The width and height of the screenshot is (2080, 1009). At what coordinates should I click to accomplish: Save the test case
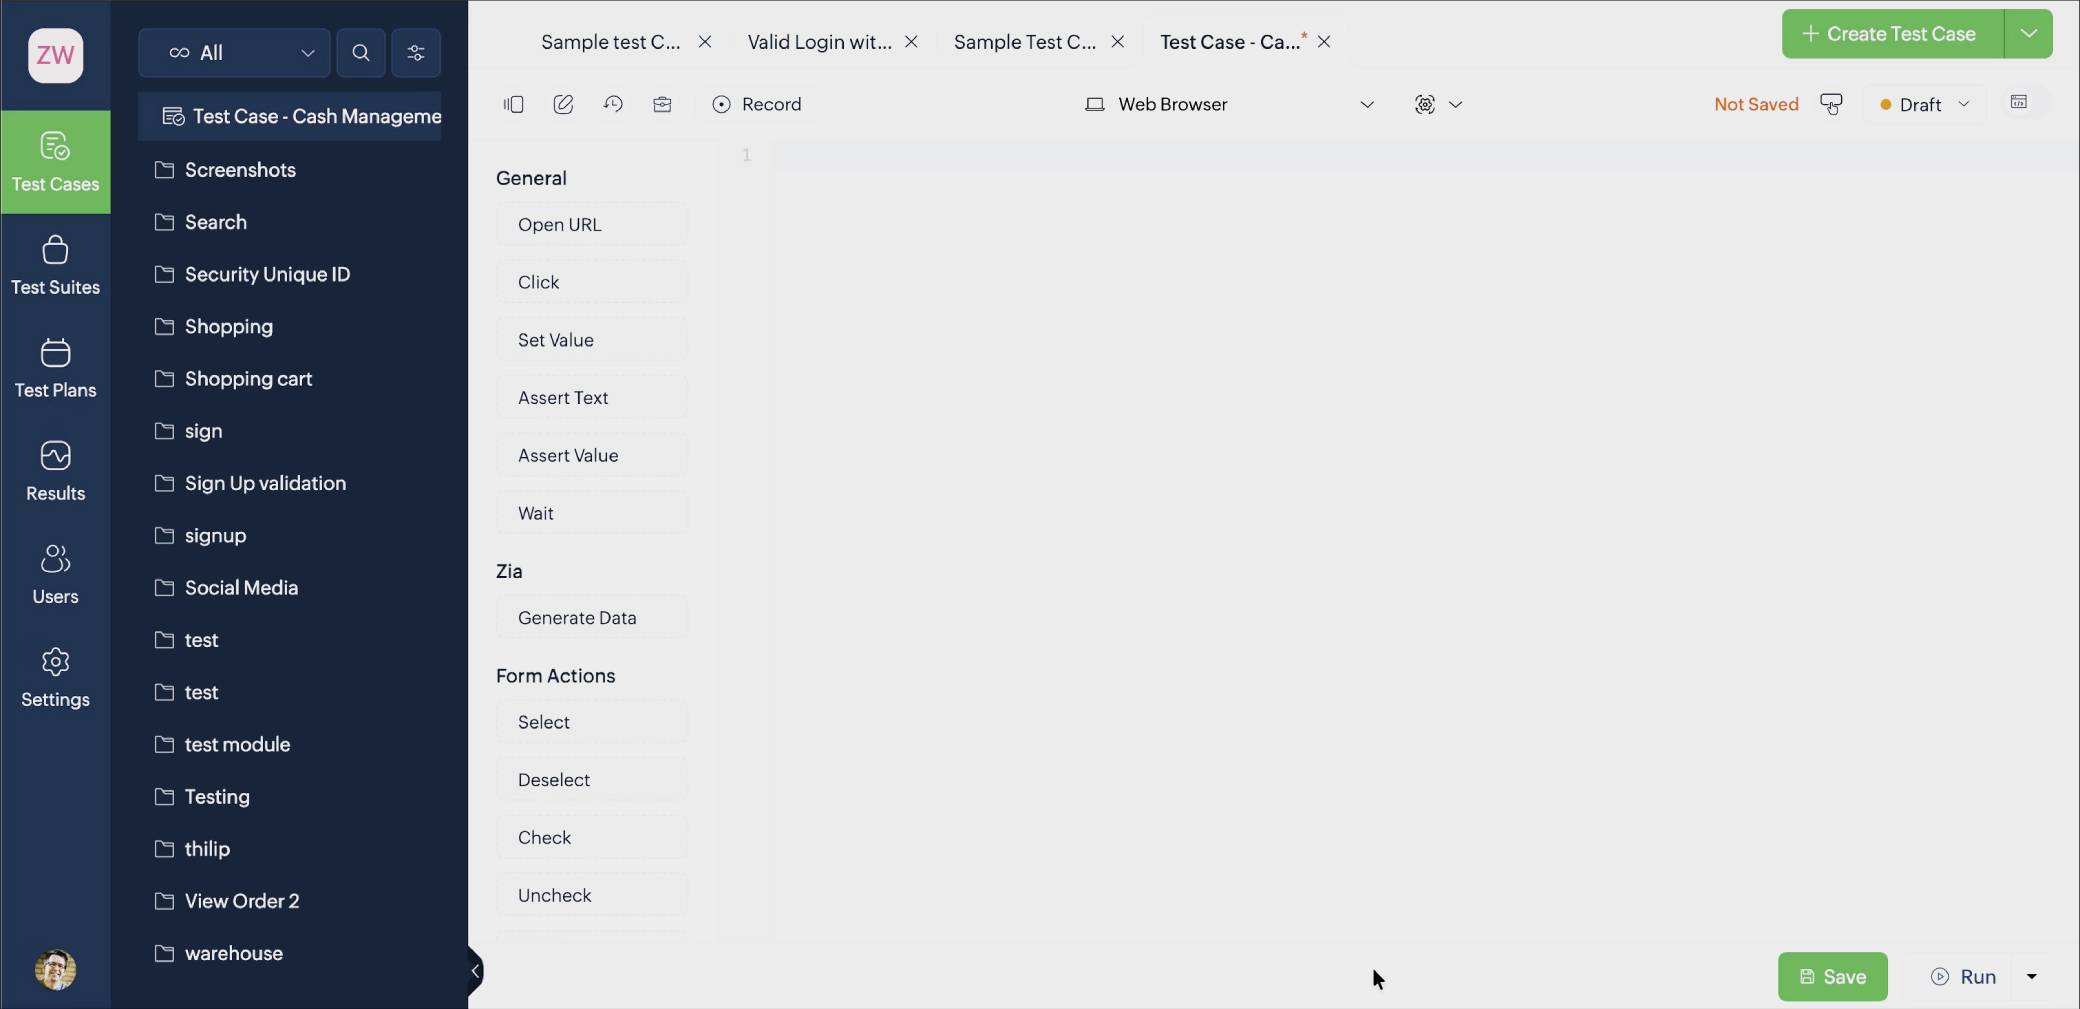tap(1832, 977)
